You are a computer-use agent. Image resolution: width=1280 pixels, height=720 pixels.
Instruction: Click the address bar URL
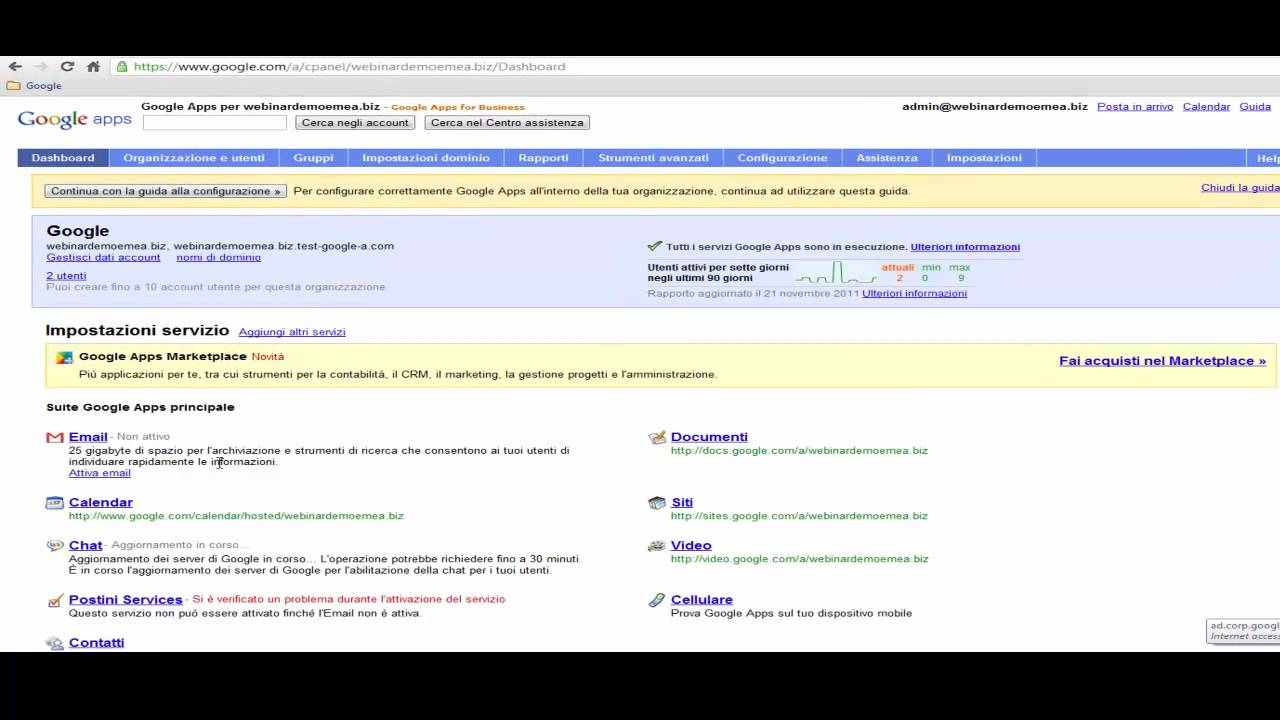click(349, 67)
